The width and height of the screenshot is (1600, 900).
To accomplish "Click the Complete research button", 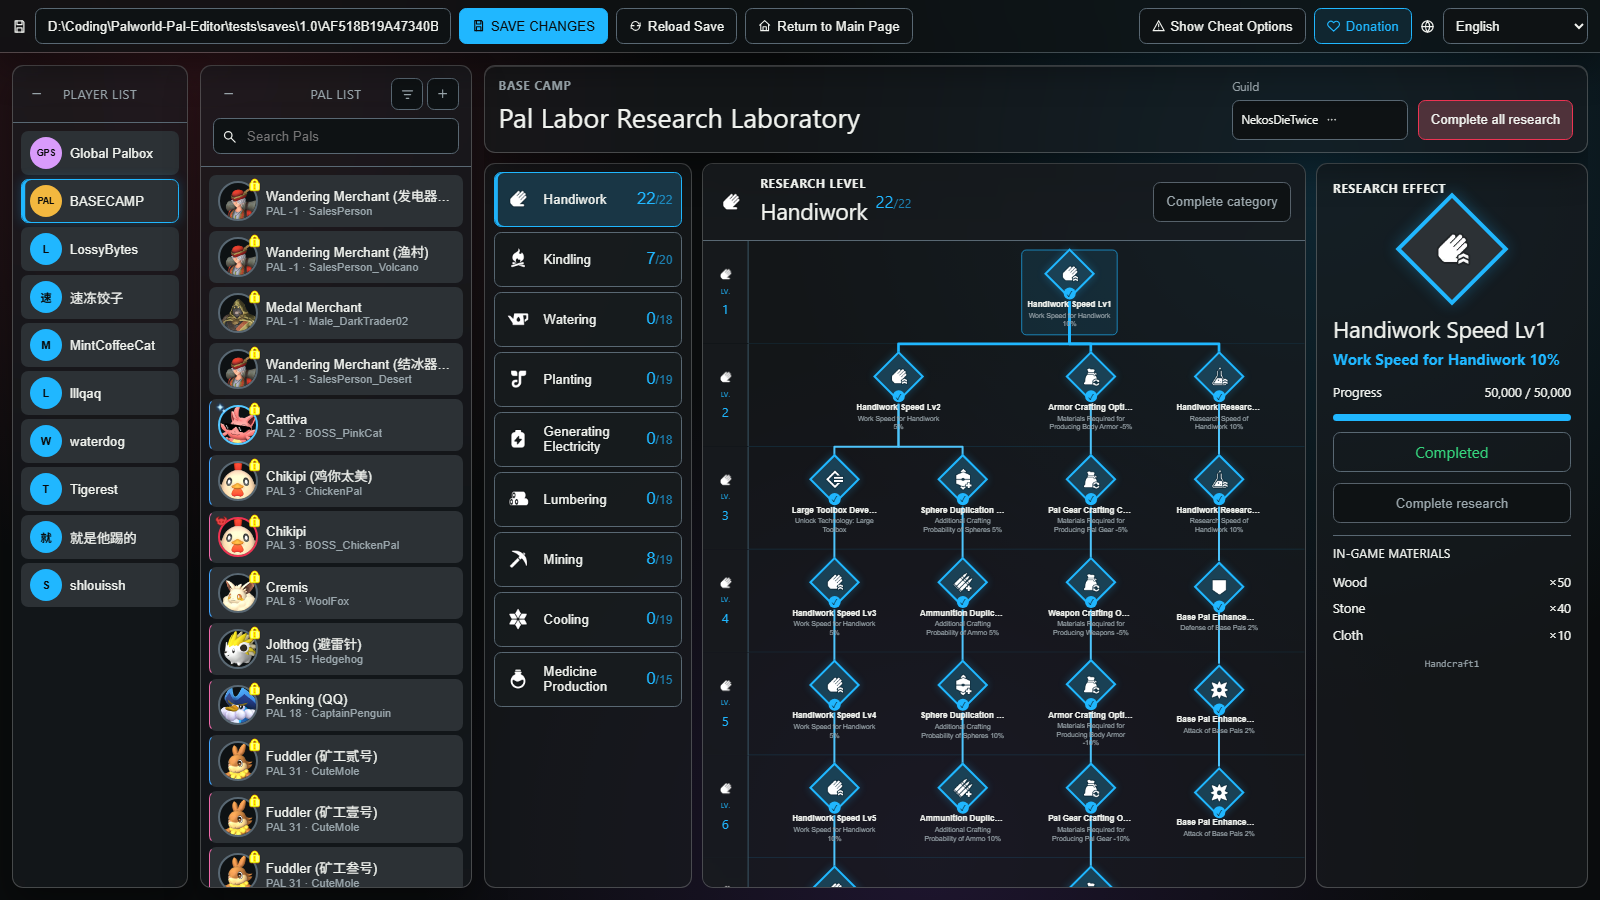I will pos(1451,503).
